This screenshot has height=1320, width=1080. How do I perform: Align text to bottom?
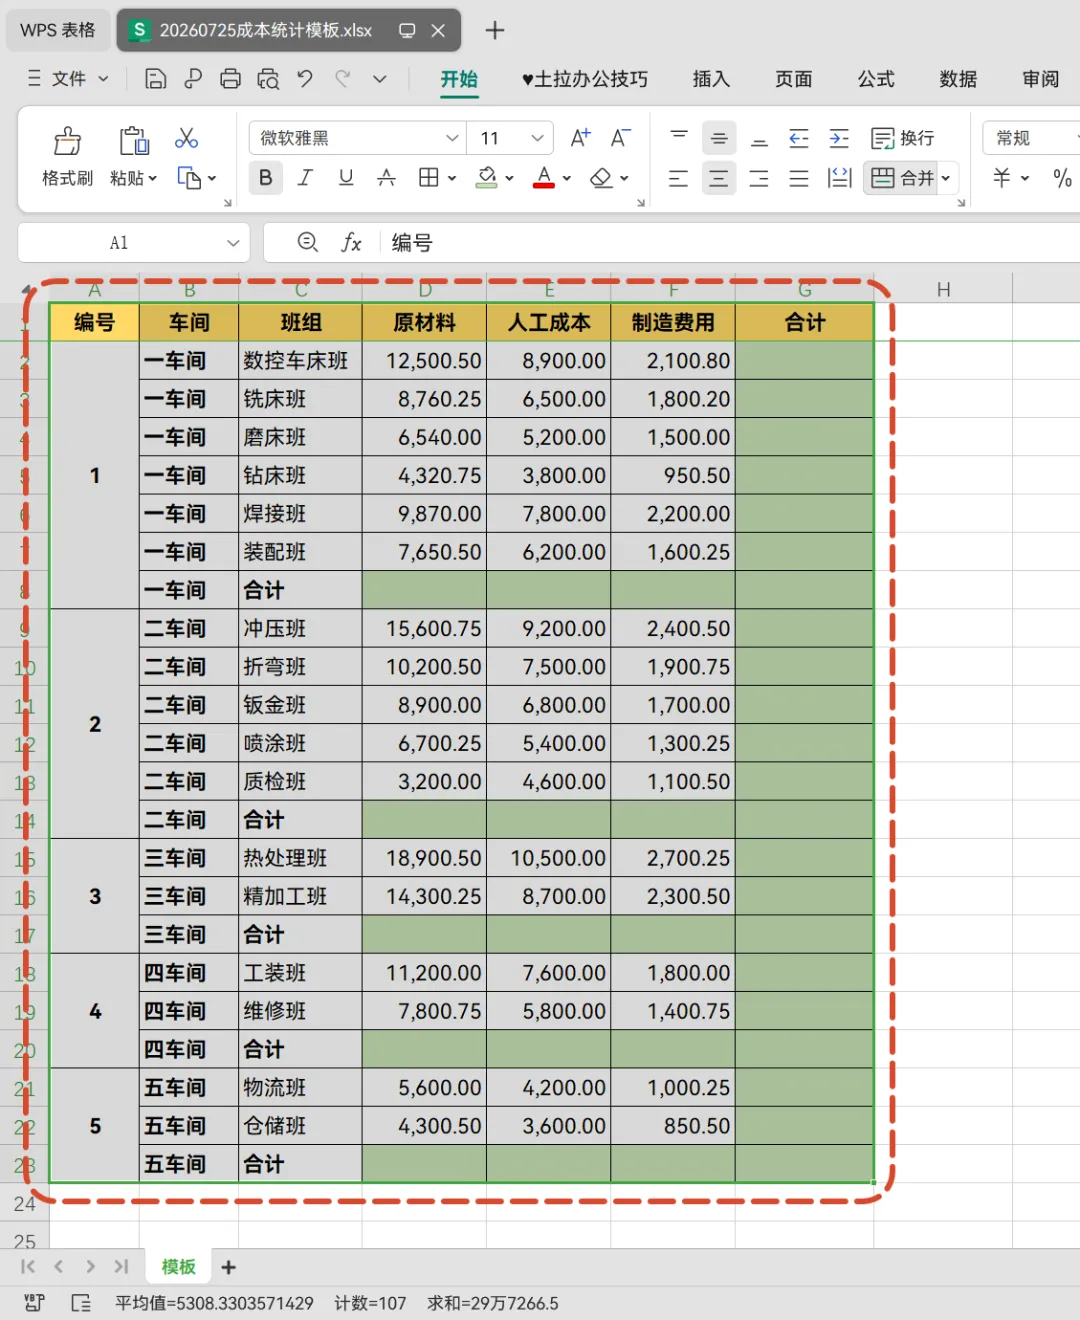[759, 138]
